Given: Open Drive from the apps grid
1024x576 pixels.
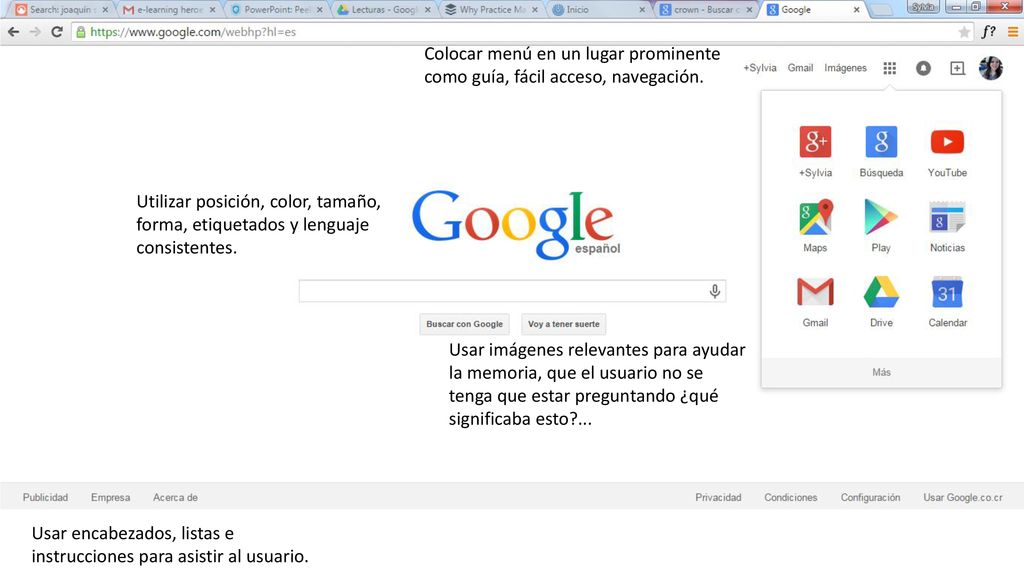Looking at the screenshot, I should (x=881, y=292).
